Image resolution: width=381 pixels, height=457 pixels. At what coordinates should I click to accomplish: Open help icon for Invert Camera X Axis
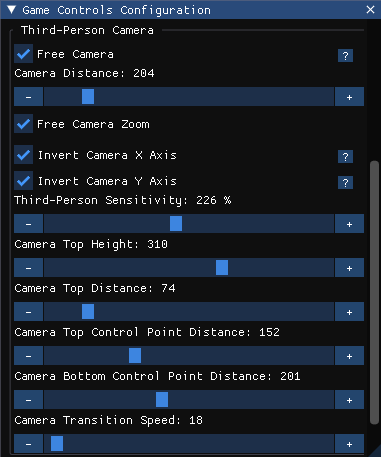click(x=345, y=156)
